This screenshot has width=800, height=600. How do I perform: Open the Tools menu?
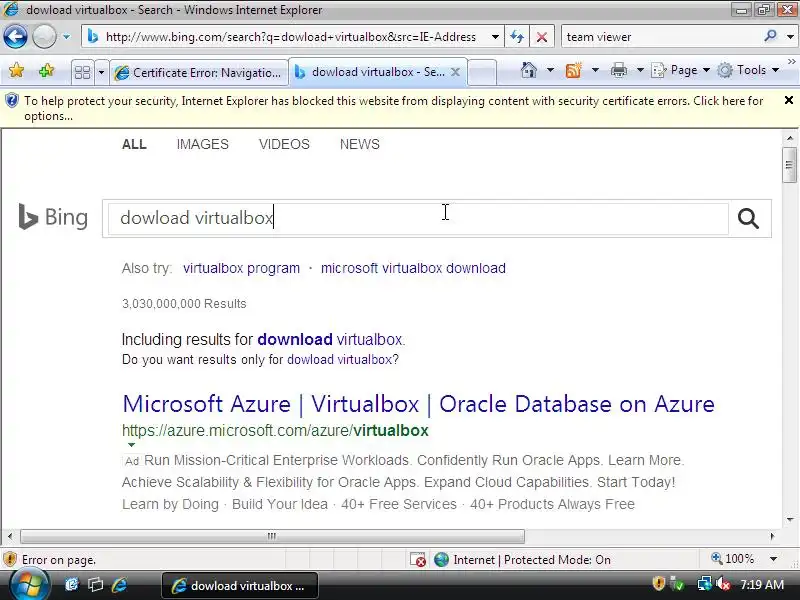[x=748, y=70]
